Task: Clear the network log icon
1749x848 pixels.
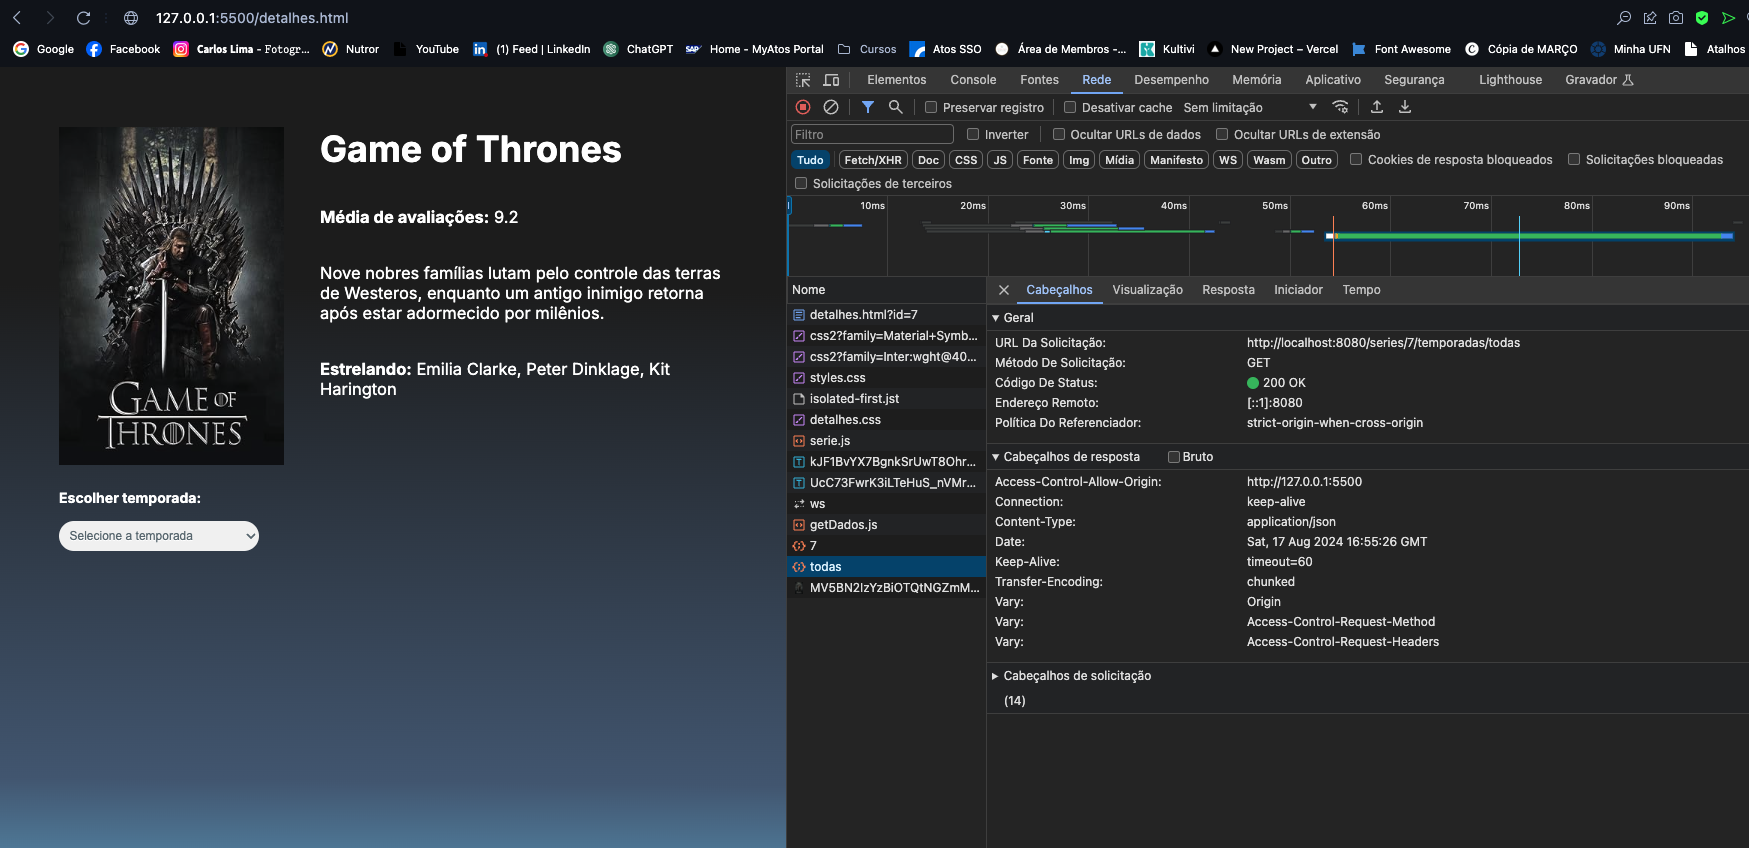Action: tap(831, 107)
